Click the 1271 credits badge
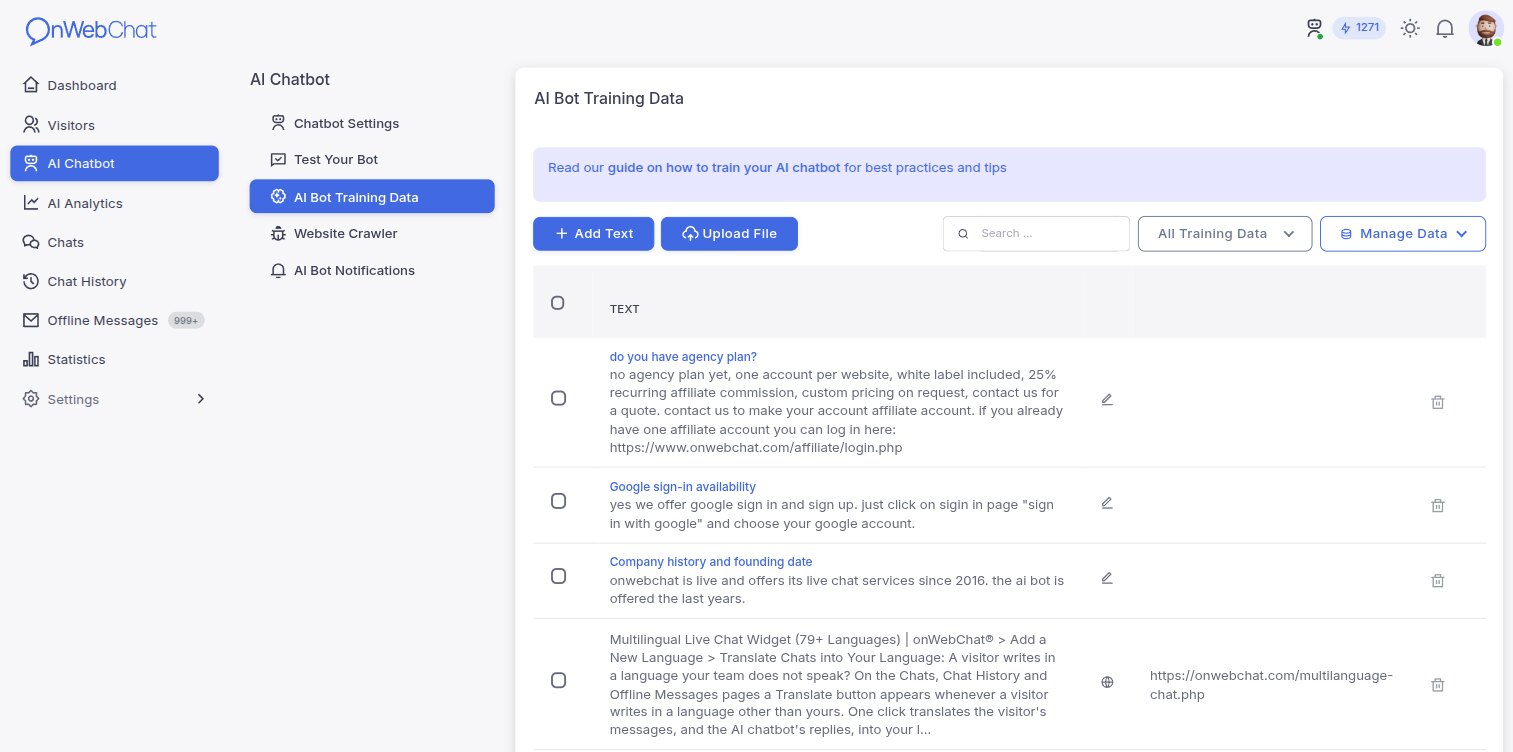This screenshot has width=1513, height=752. [x=1359, y=28]
